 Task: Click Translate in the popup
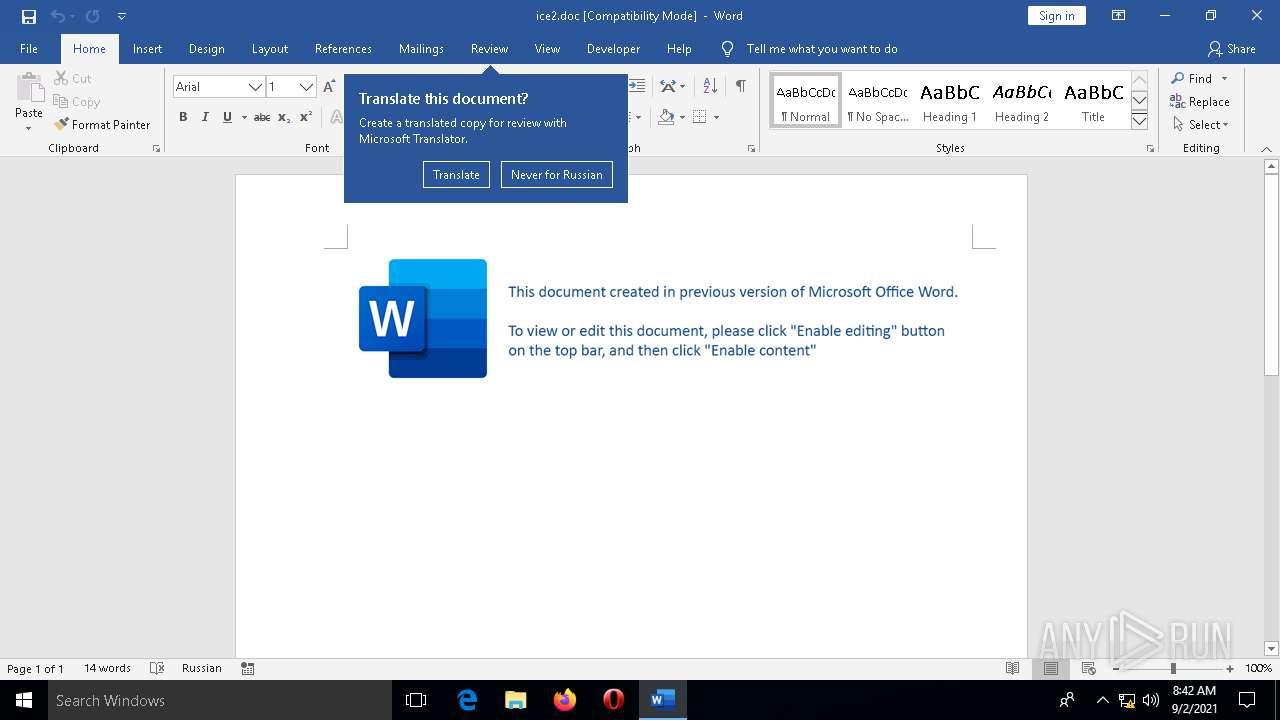point(456,174)
